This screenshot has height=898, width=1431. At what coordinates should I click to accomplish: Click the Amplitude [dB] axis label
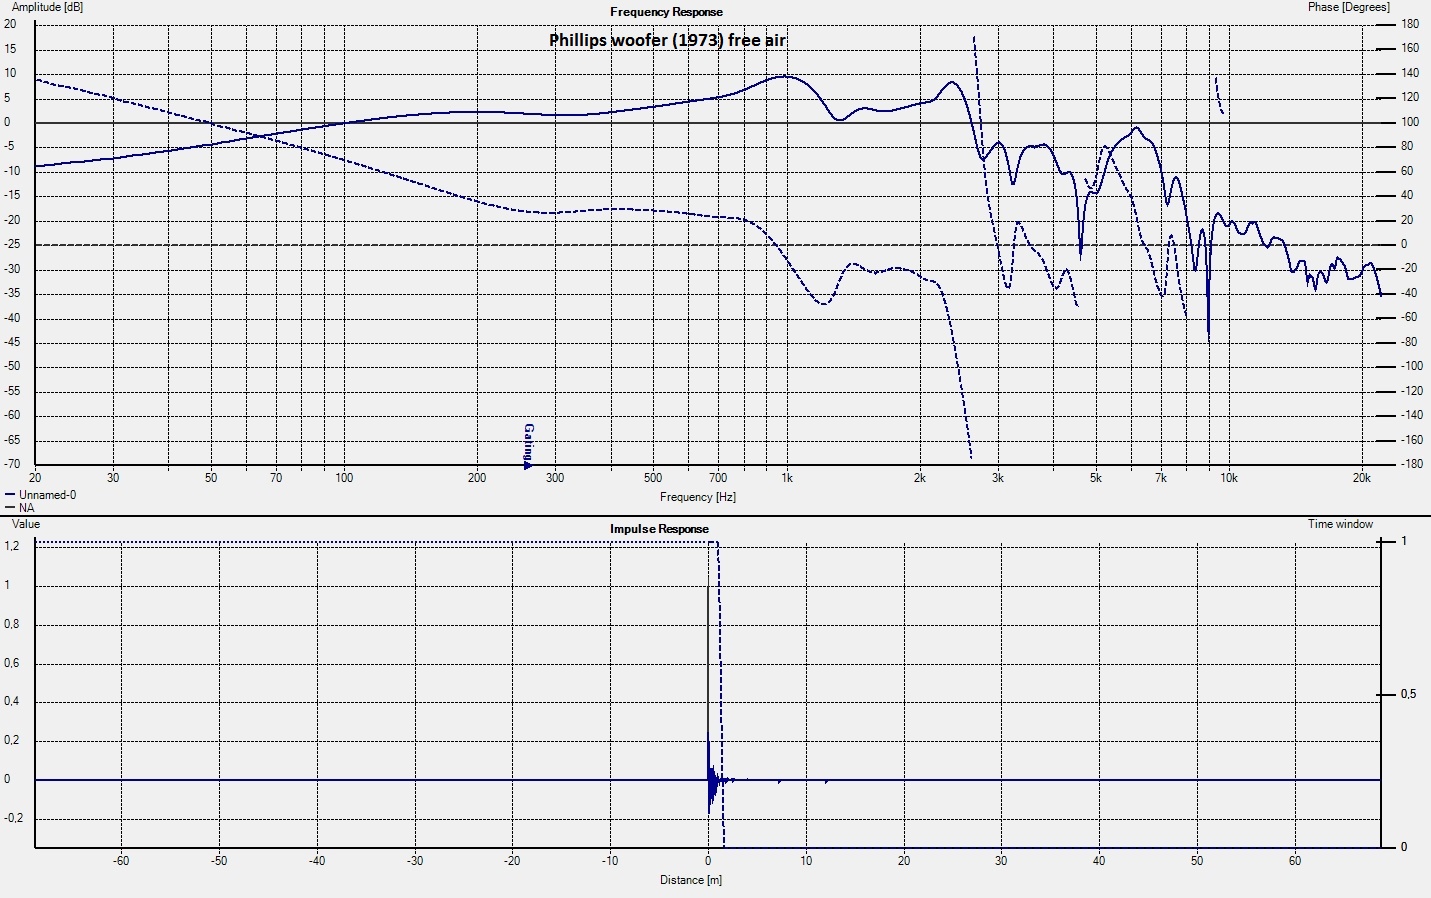[x=47, y=7]
